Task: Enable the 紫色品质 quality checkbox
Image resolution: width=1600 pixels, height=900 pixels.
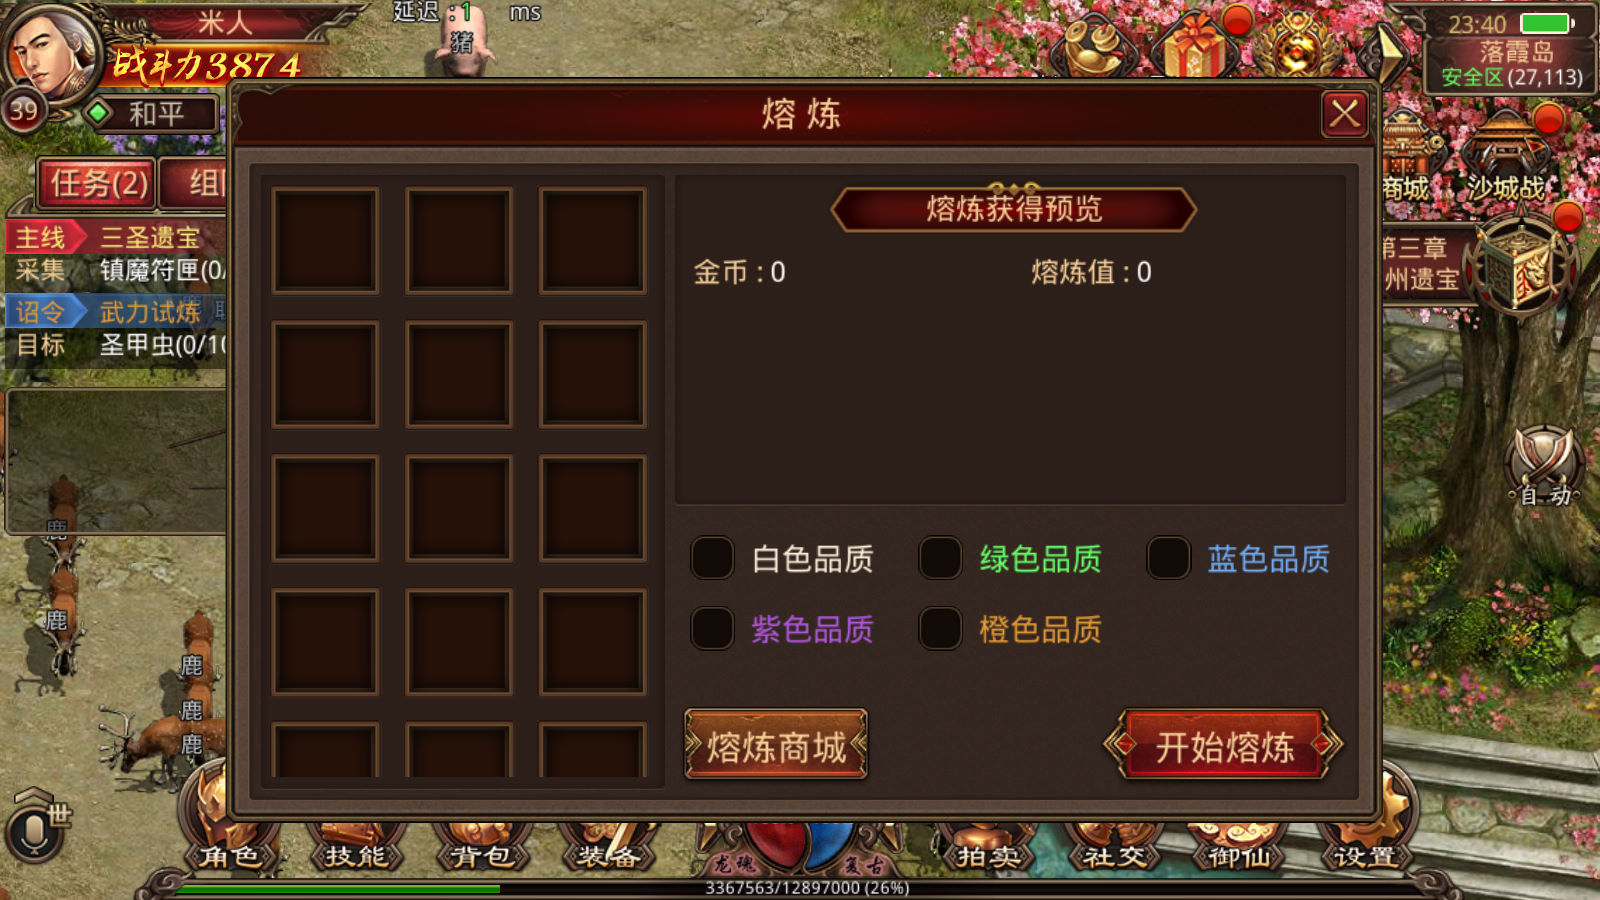Action: pyautogui.click(x=712, y=629)
